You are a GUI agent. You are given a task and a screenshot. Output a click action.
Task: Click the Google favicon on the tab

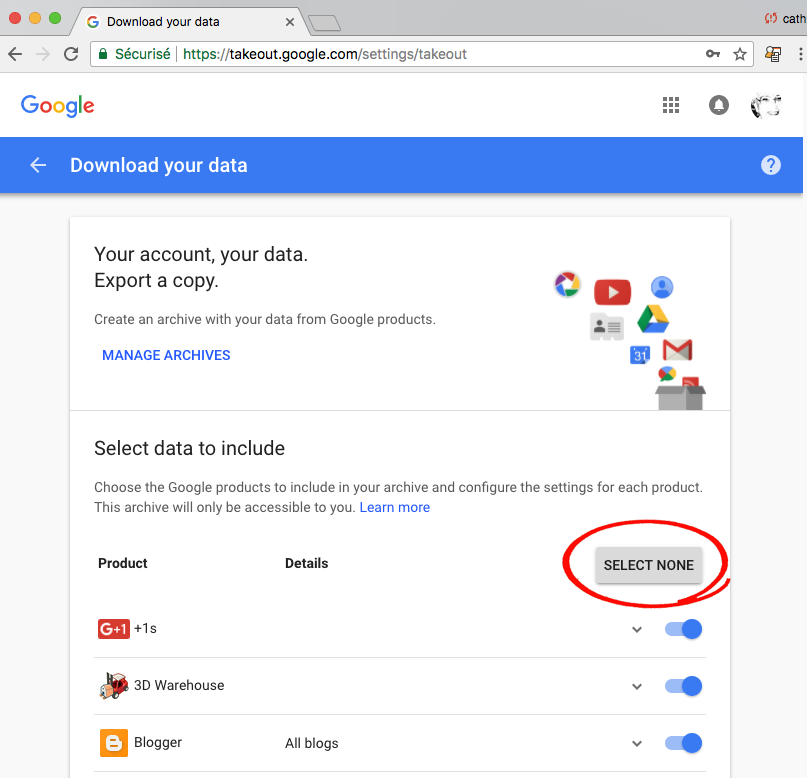tap(93, 22)
